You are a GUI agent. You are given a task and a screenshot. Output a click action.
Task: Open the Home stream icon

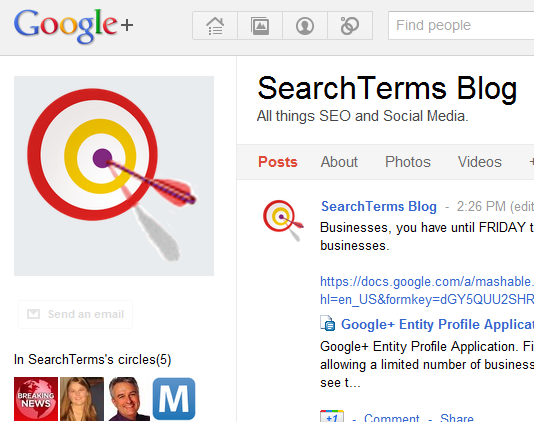pyautogui.click(x=215, y=26)
